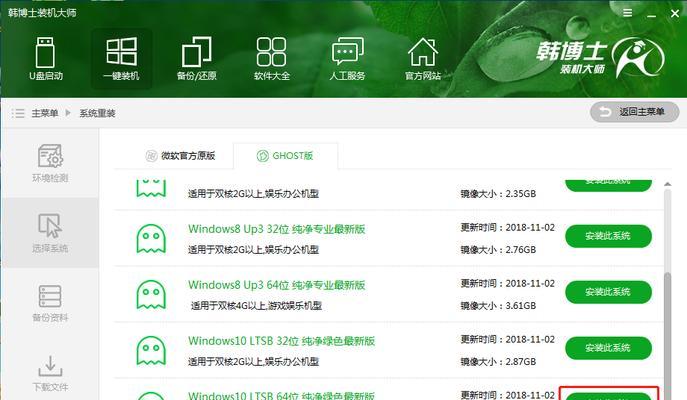Image resolution: width=687 pixels, height=400 pixels.
Task: Open the 备份/还原 section
Action: 196,59
